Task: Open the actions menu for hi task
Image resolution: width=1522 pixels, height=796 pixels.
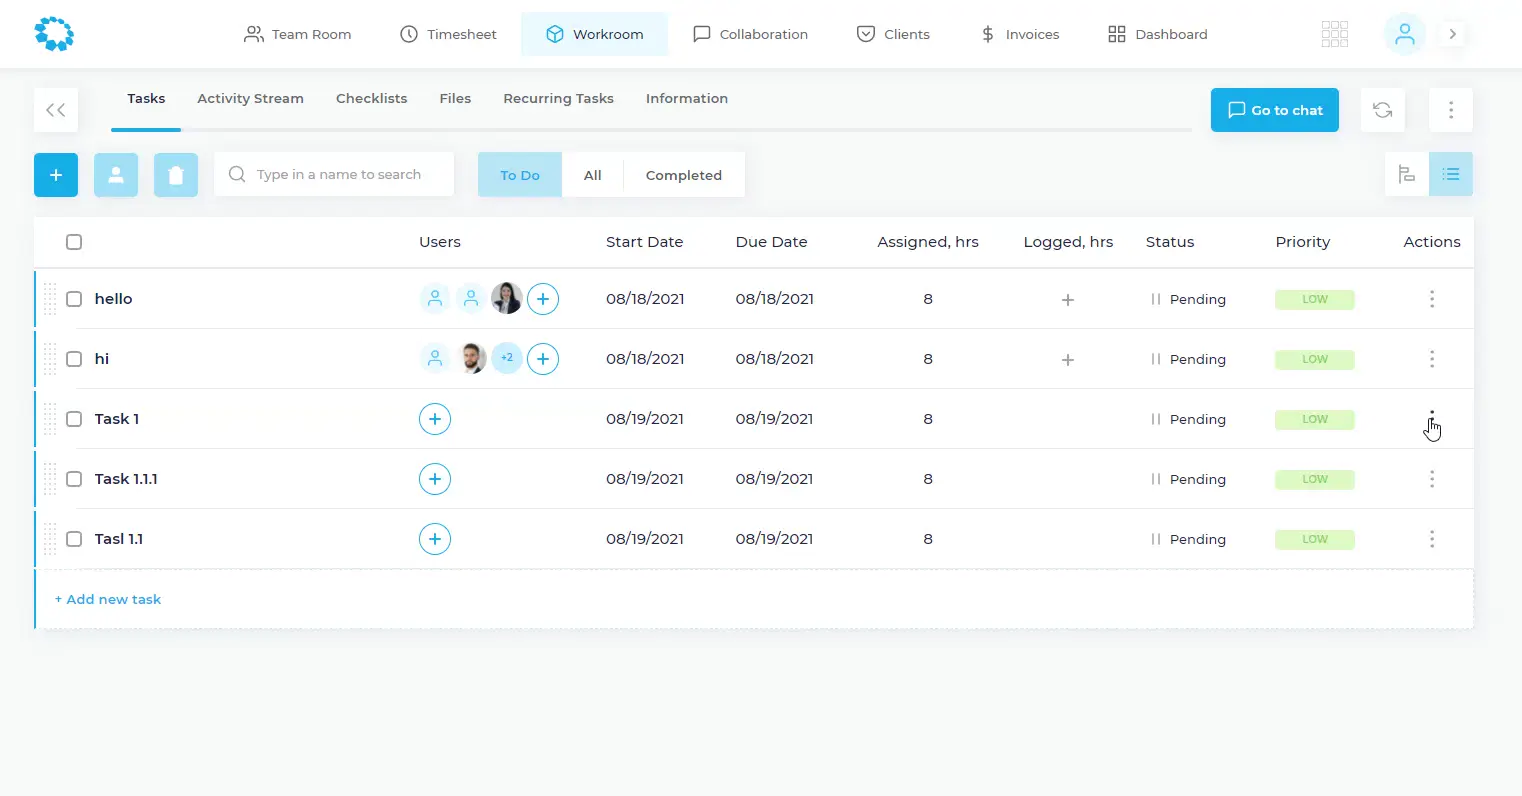Action: 1431,359
